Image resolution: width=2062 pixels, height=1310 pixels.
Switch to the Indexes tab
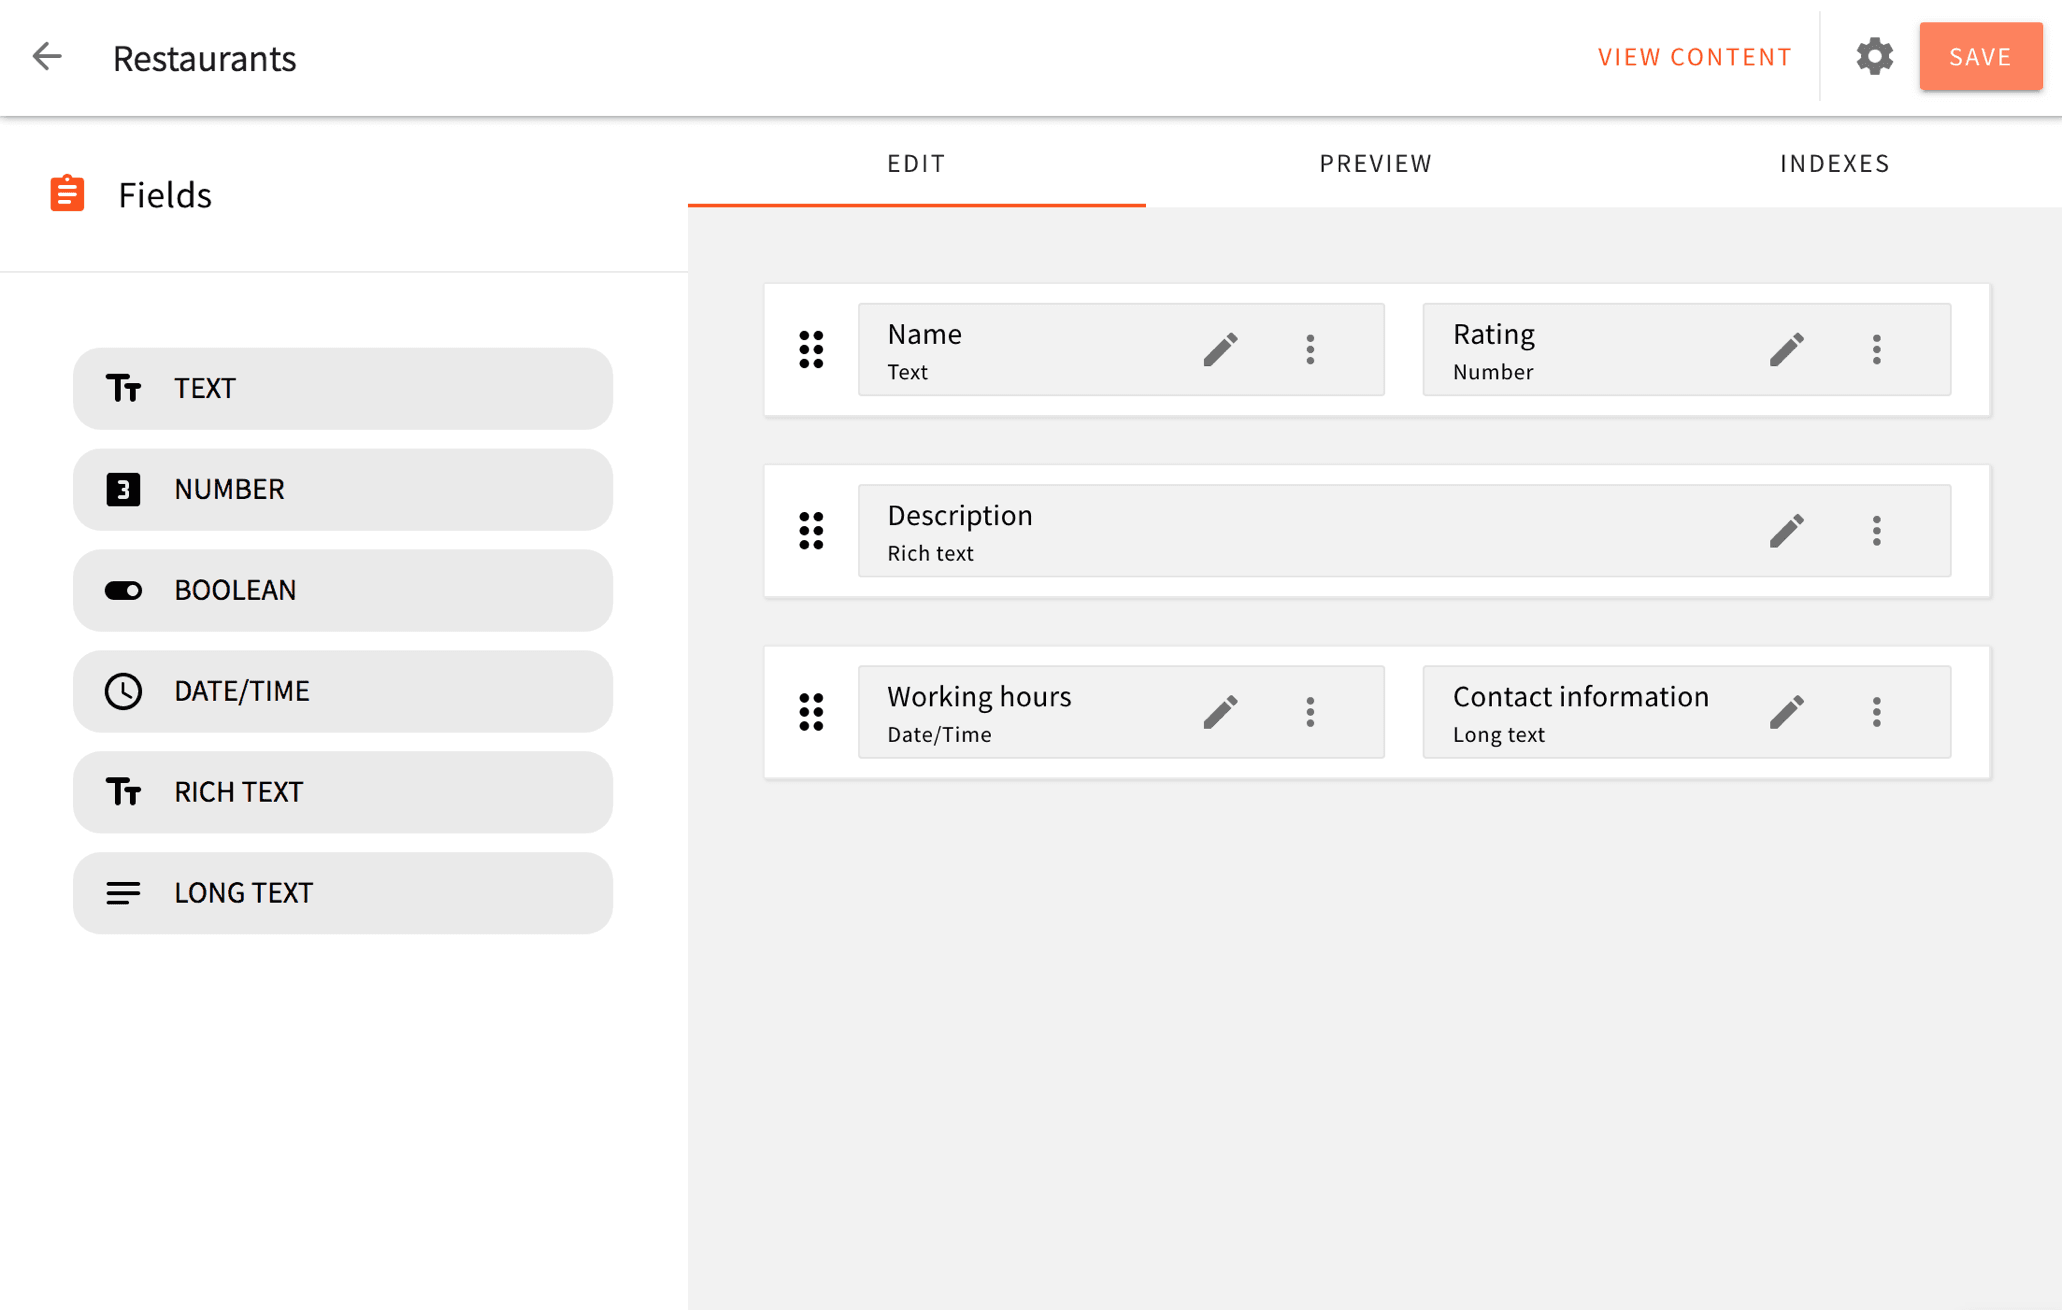click(x=1834, y=163)
